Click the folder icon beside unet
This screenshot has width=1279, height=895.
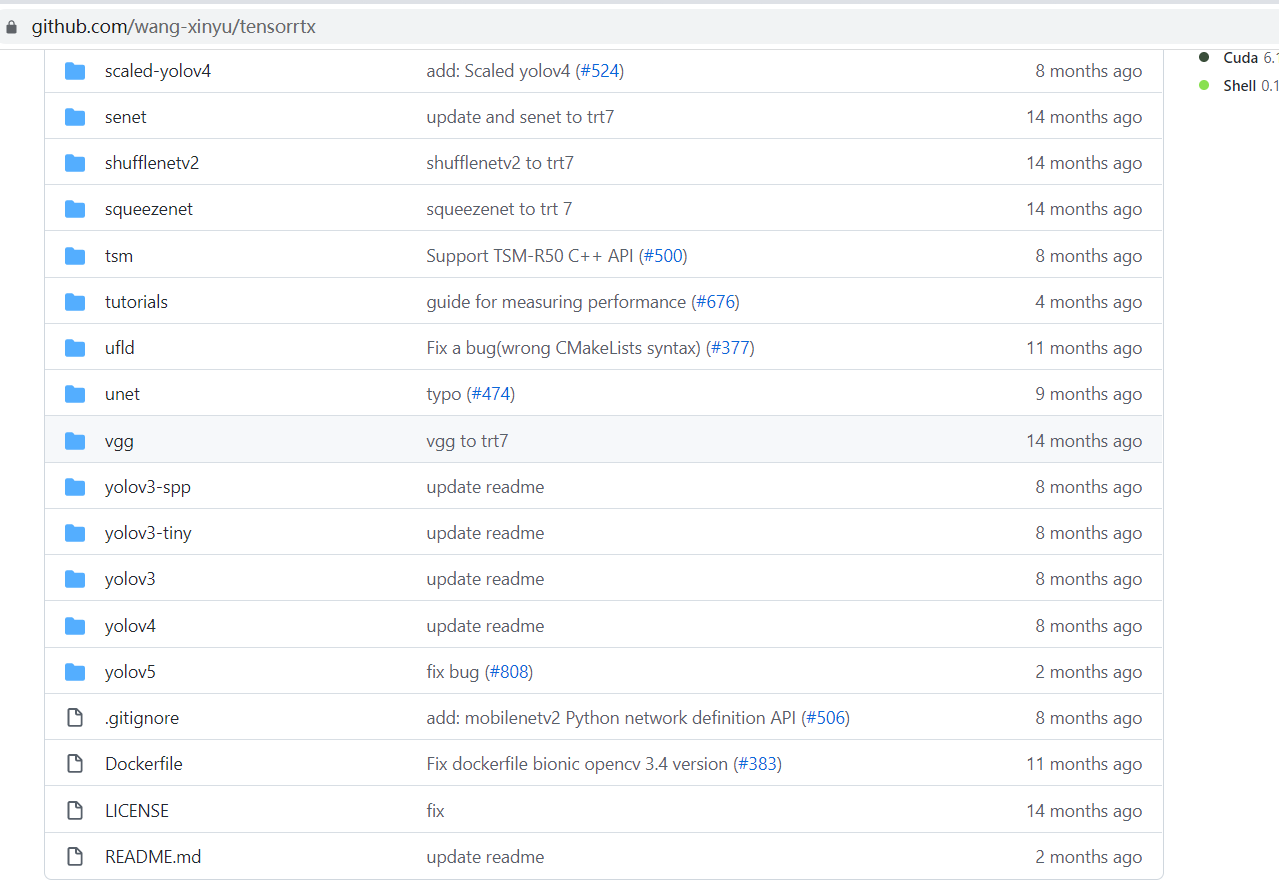(x=75, y=394)
